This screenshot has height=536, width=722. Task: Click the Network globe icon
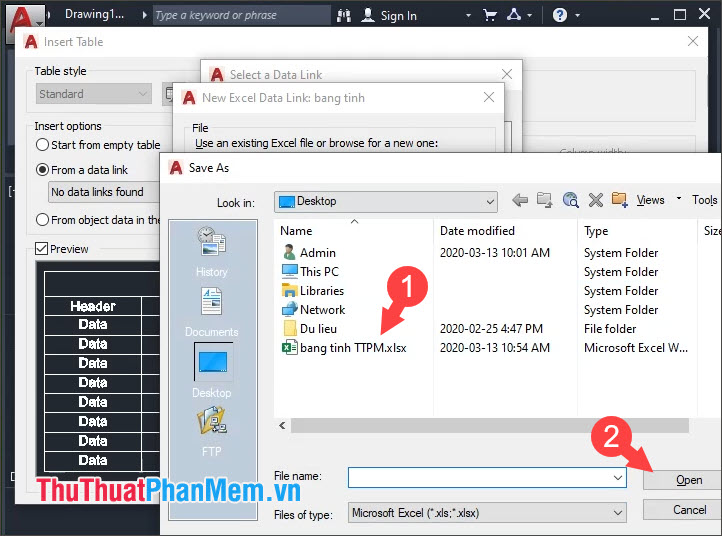[x=290, y=309]
